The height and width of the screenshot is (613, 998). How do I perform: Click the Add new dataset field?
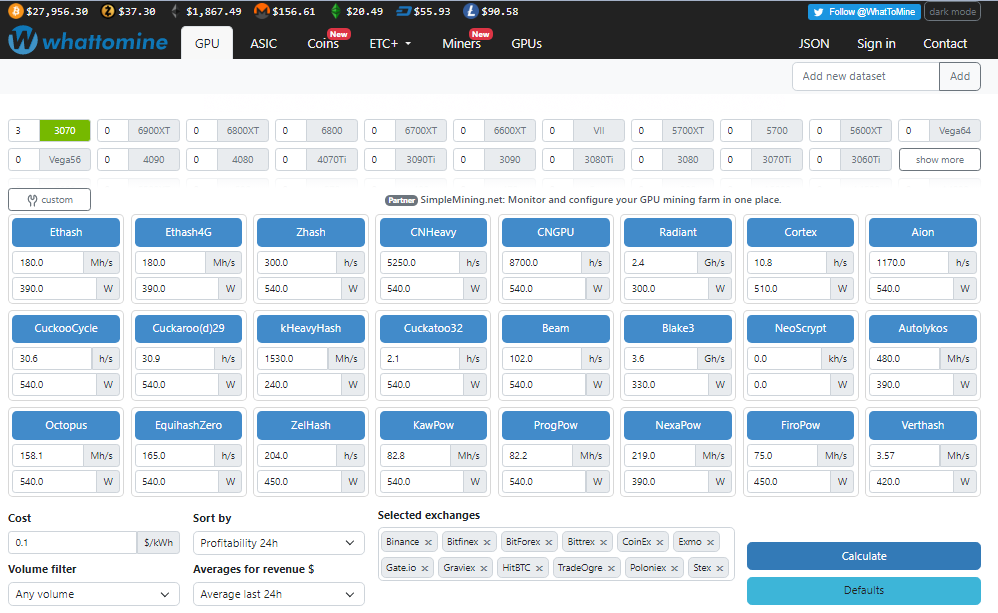point(866,76)
